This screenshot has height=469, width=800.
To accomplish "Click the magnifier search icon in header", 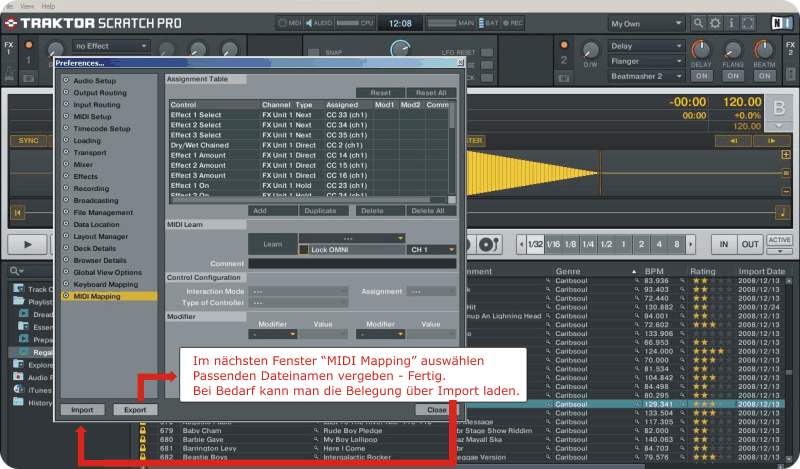I will [x=699, y=22].
